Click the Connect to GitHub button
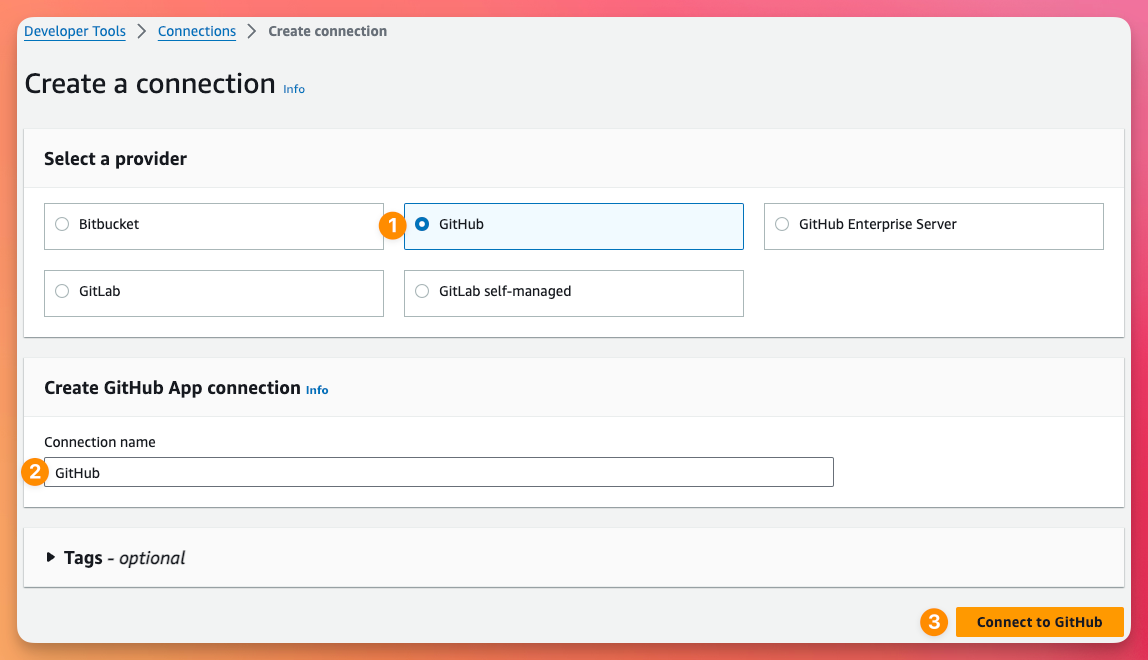The image size is (1148, 660). (x=1039, y=622)
